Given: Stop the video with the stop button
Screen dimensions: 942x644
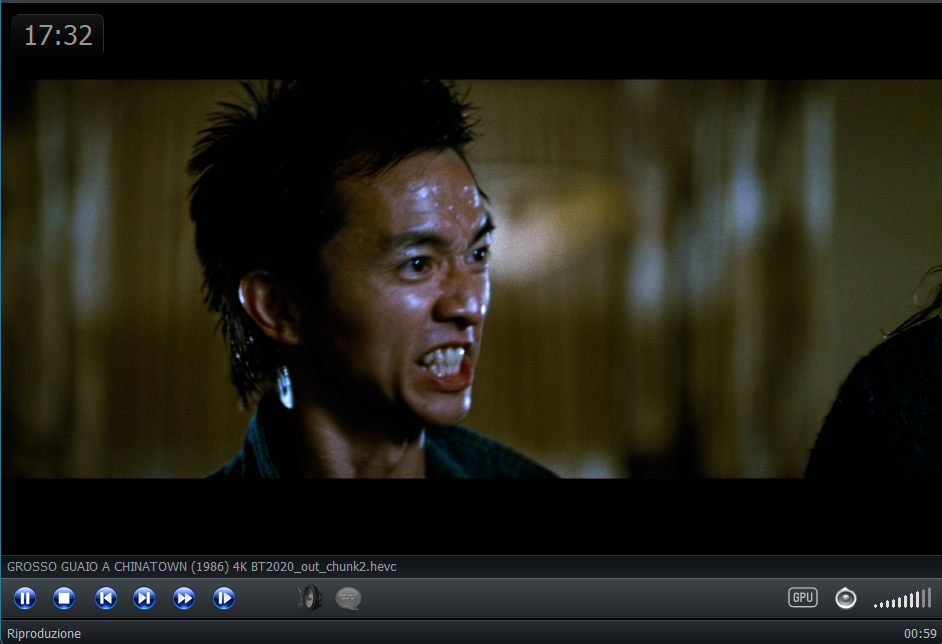Looking at the screenshot, I should click(64, 598).
